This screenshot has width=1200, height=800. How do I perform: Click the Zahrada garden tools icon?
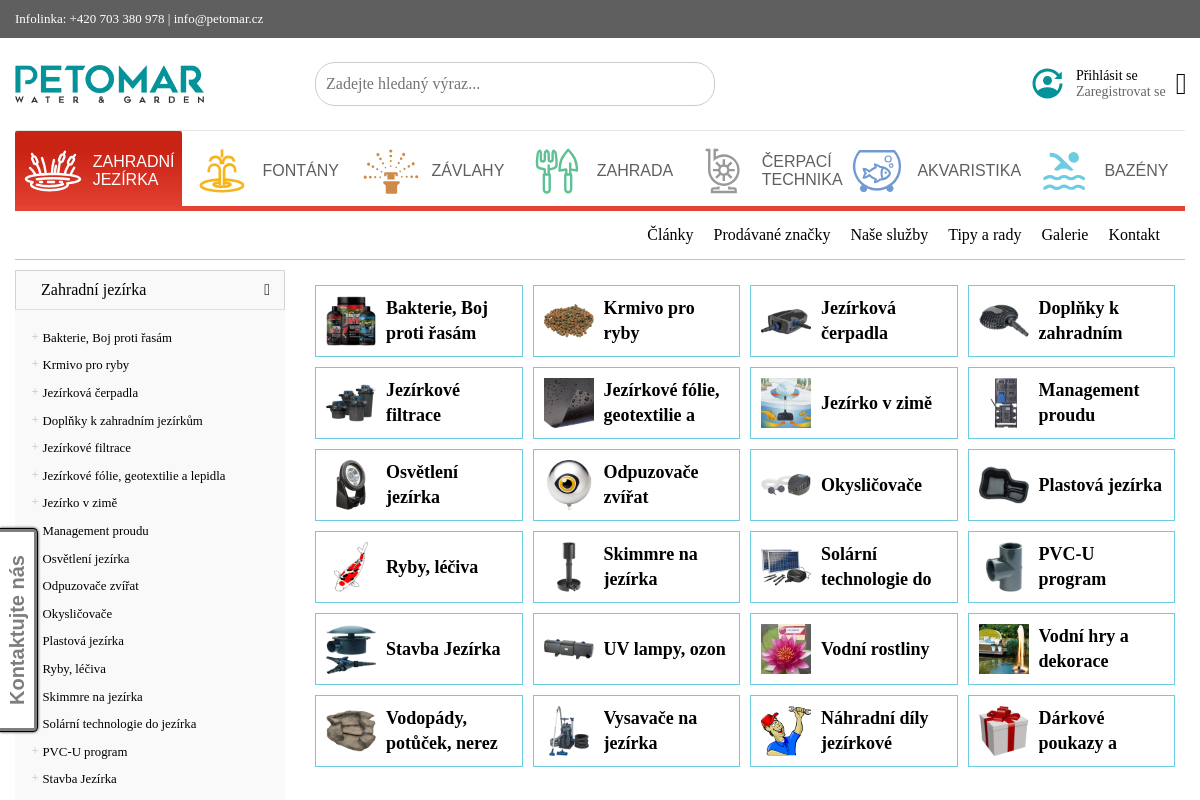(556, 171)
